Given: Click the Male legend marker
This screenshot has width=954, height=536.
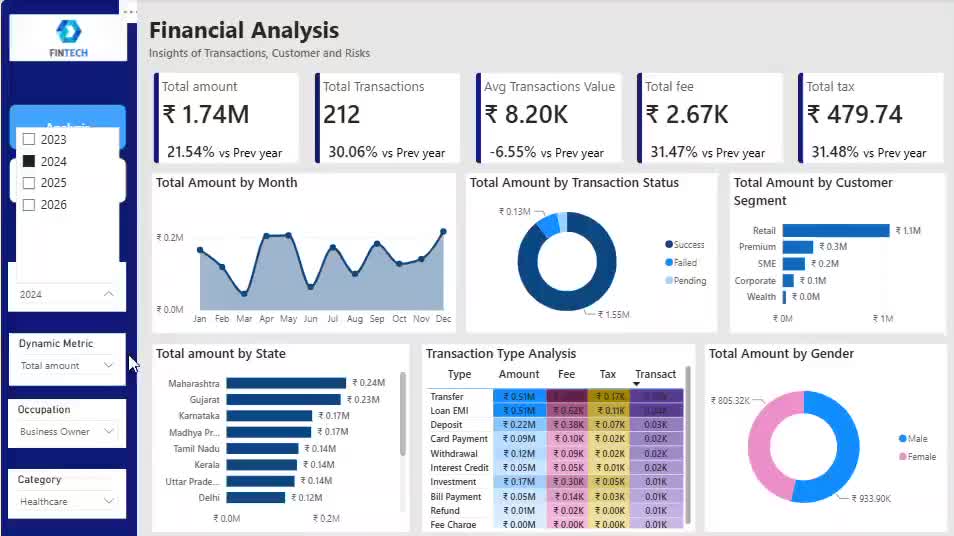Looking at the screenshot, I should (x=902, y=439).
